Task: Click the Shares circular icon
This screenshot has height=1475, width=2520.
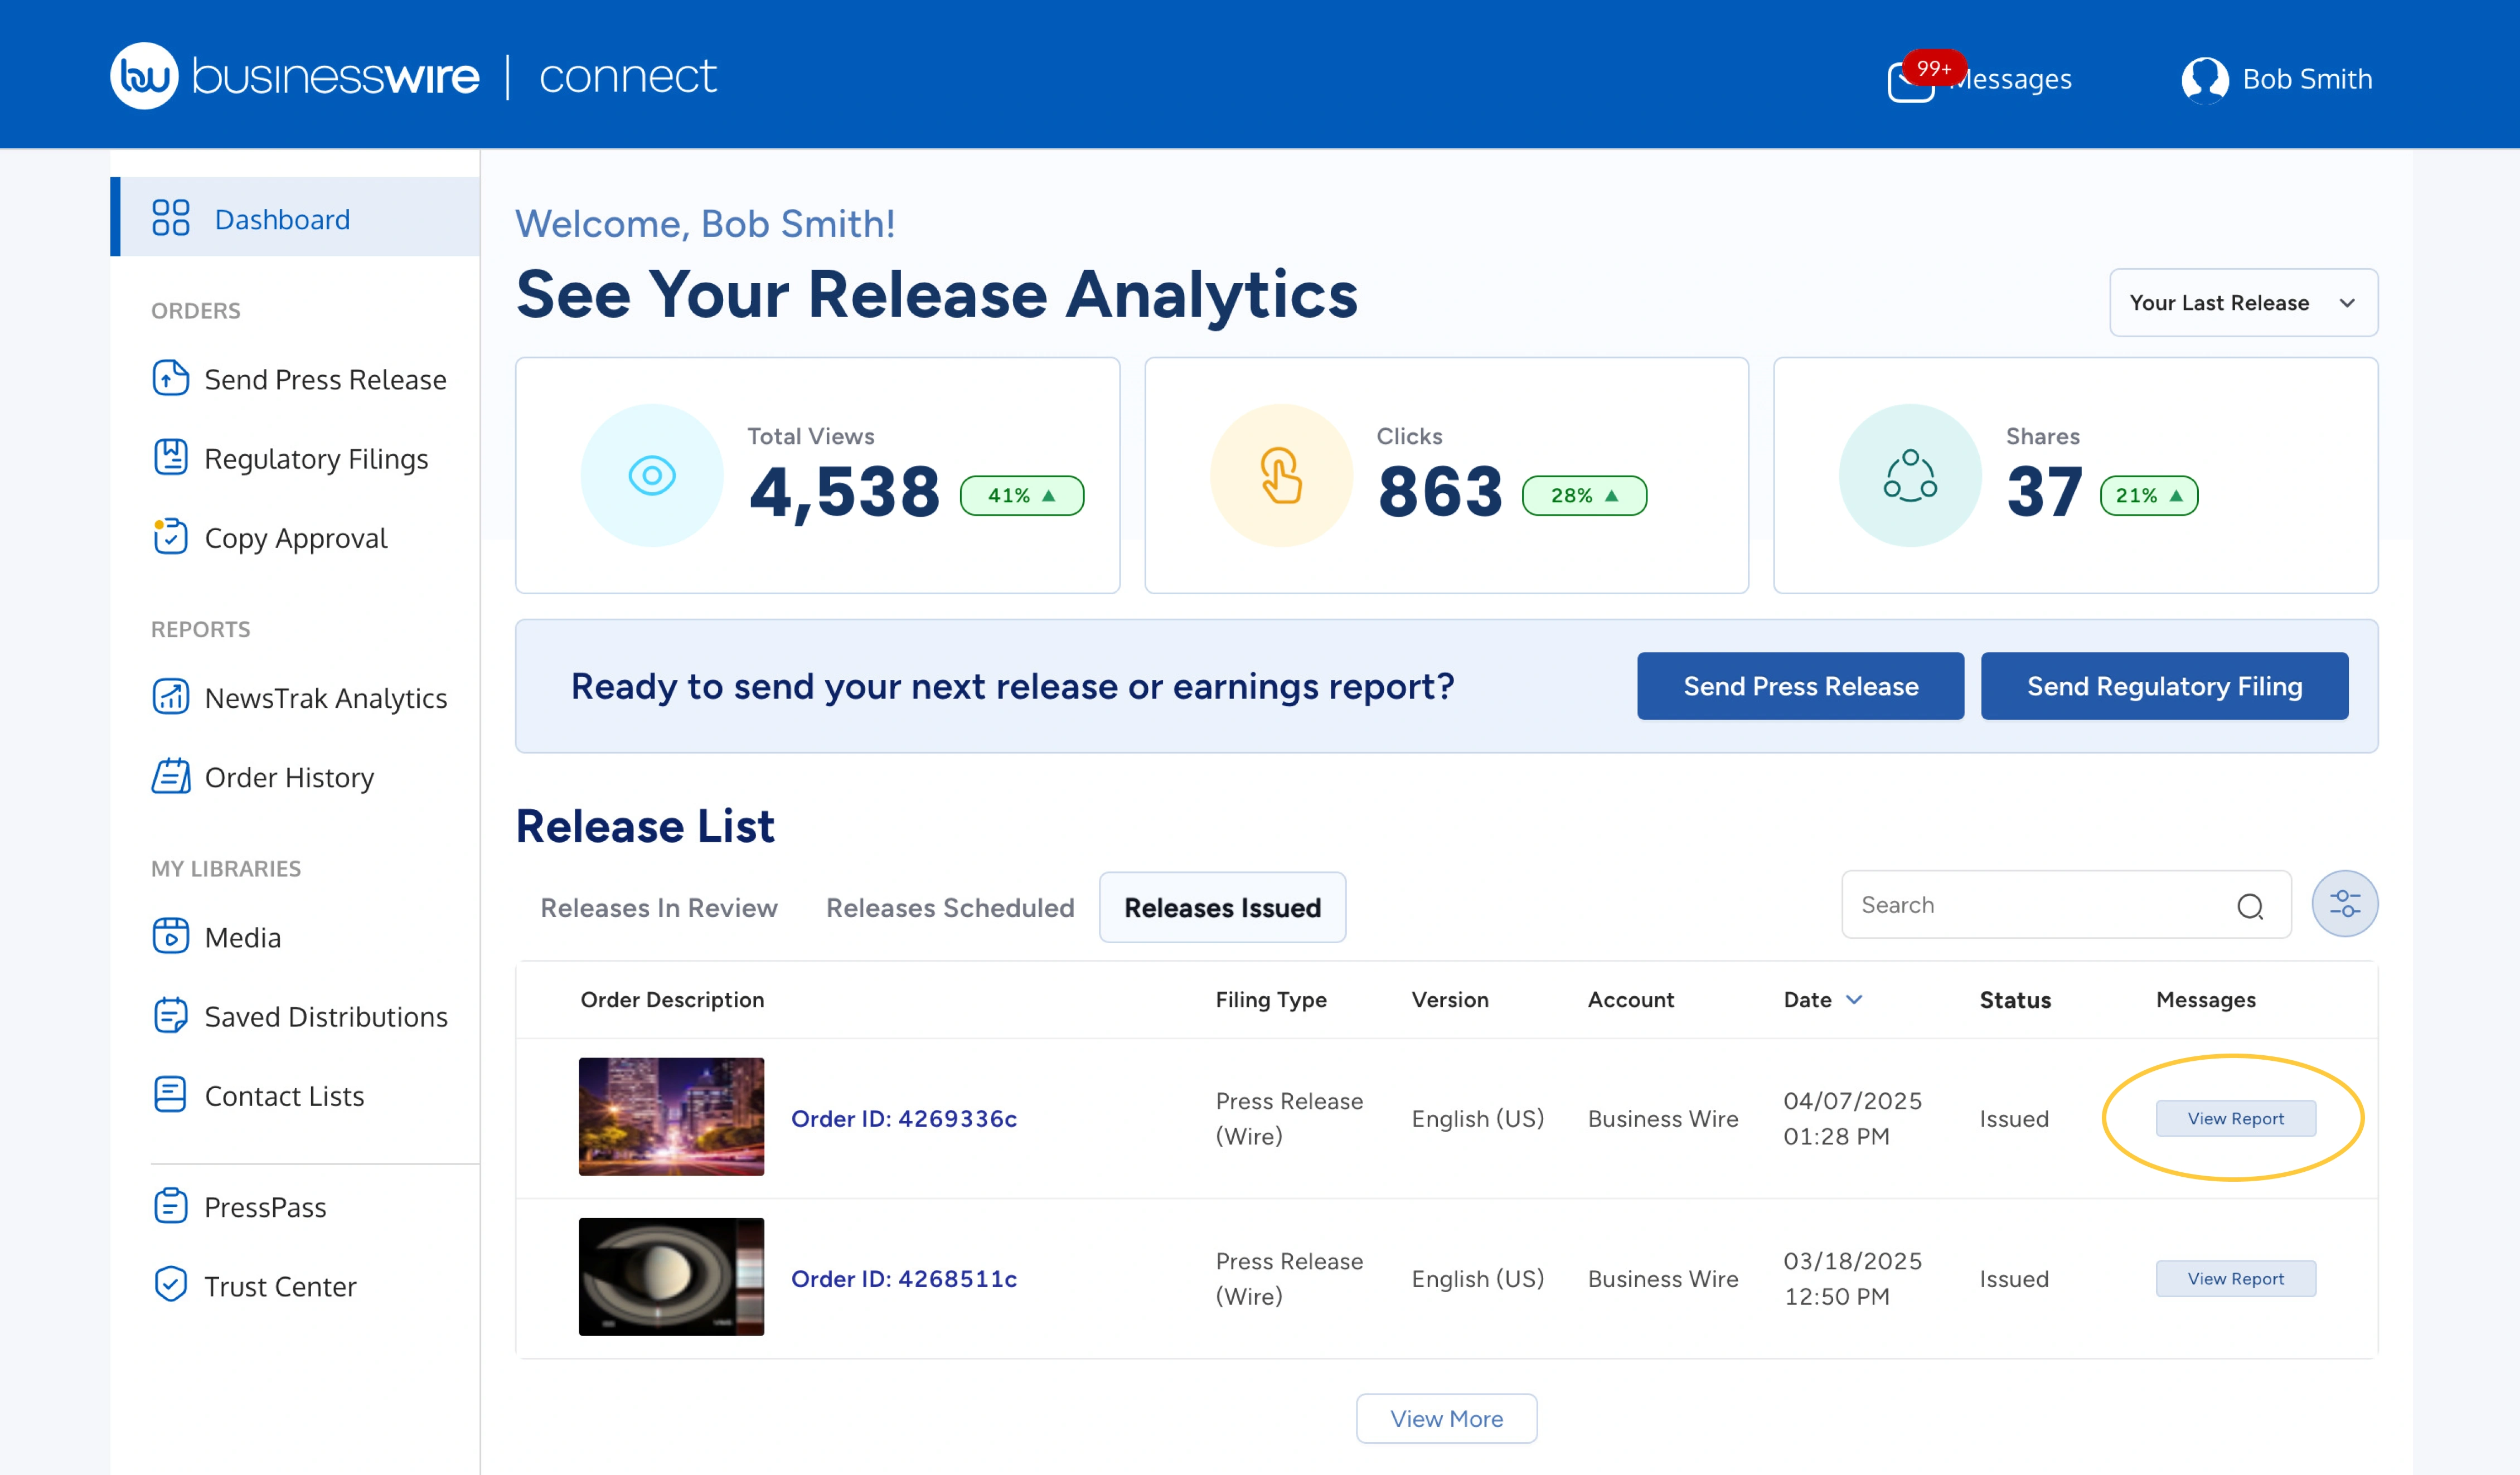Action: click(x=1910, y=476)
